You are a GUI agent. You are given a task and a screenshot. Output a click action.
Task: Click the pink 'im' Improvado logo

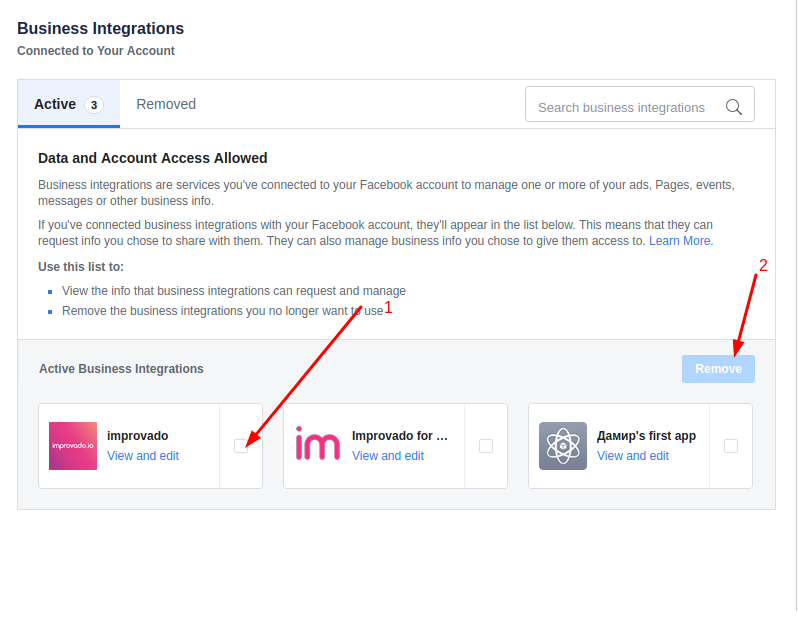click(x=318, y=444)
